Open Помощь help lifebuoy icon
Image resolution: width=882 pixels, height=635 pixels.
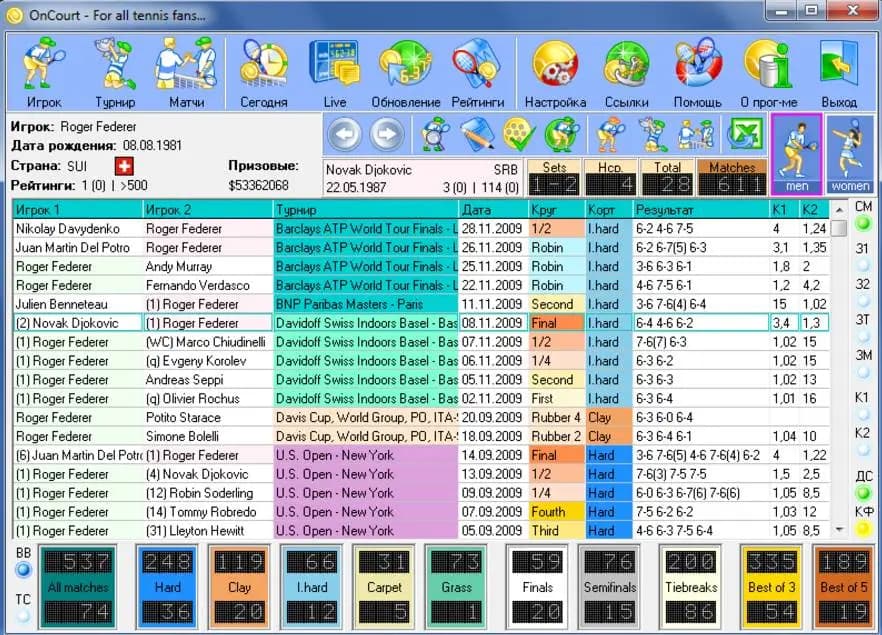click(698, 73)
